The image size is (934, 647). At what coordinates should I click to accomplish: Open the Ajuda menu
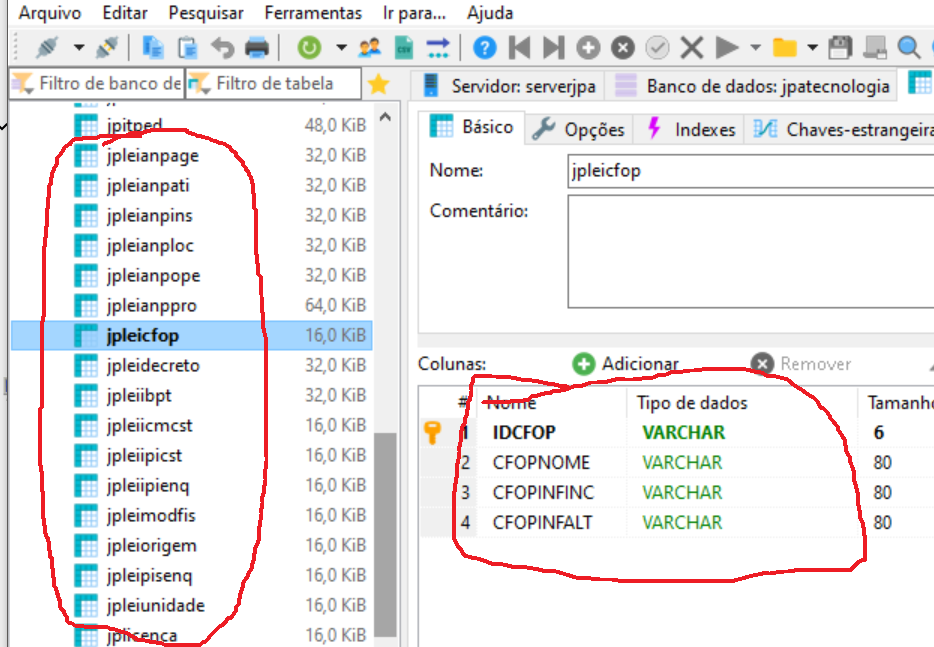click(x=490, y=13)
